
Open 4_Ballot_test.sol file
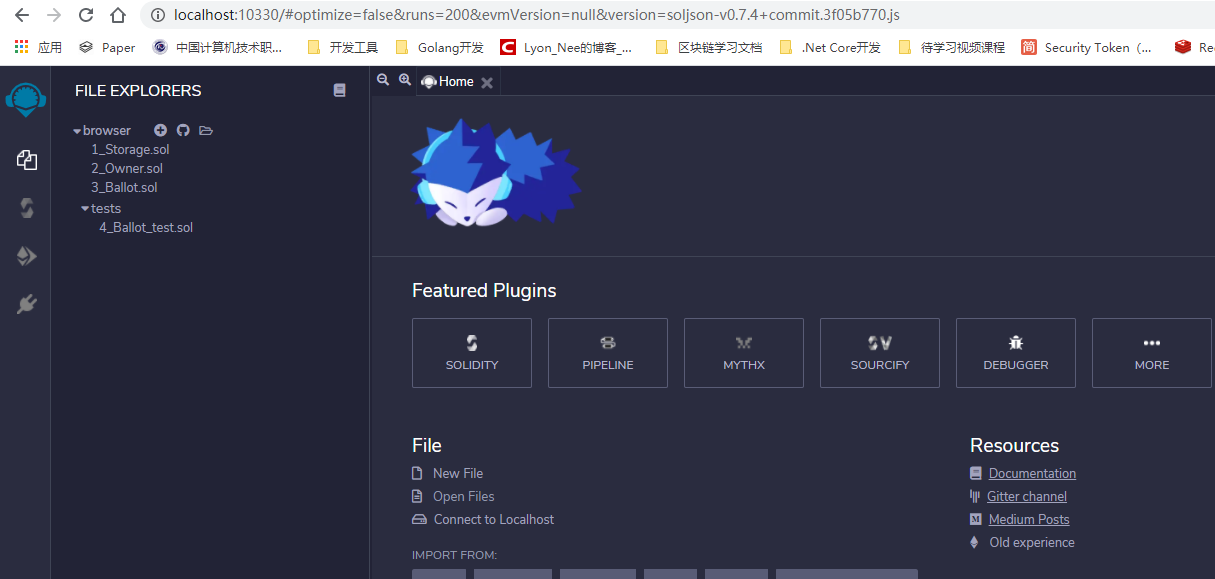[x=146, y=228]
